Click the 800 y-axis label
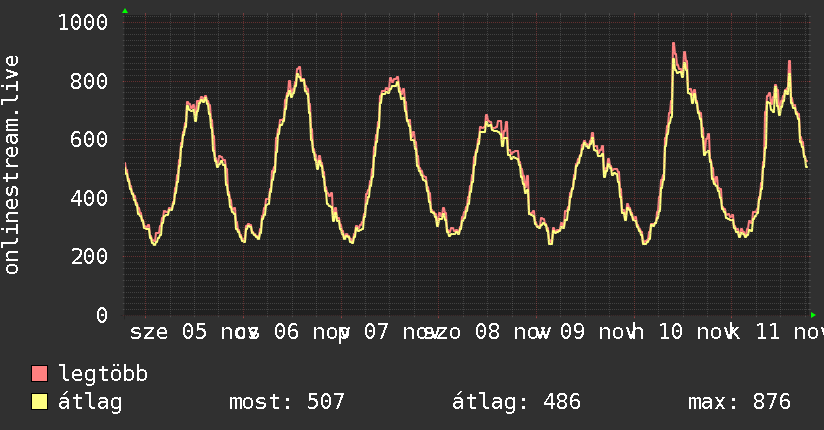 coord(89,81)
